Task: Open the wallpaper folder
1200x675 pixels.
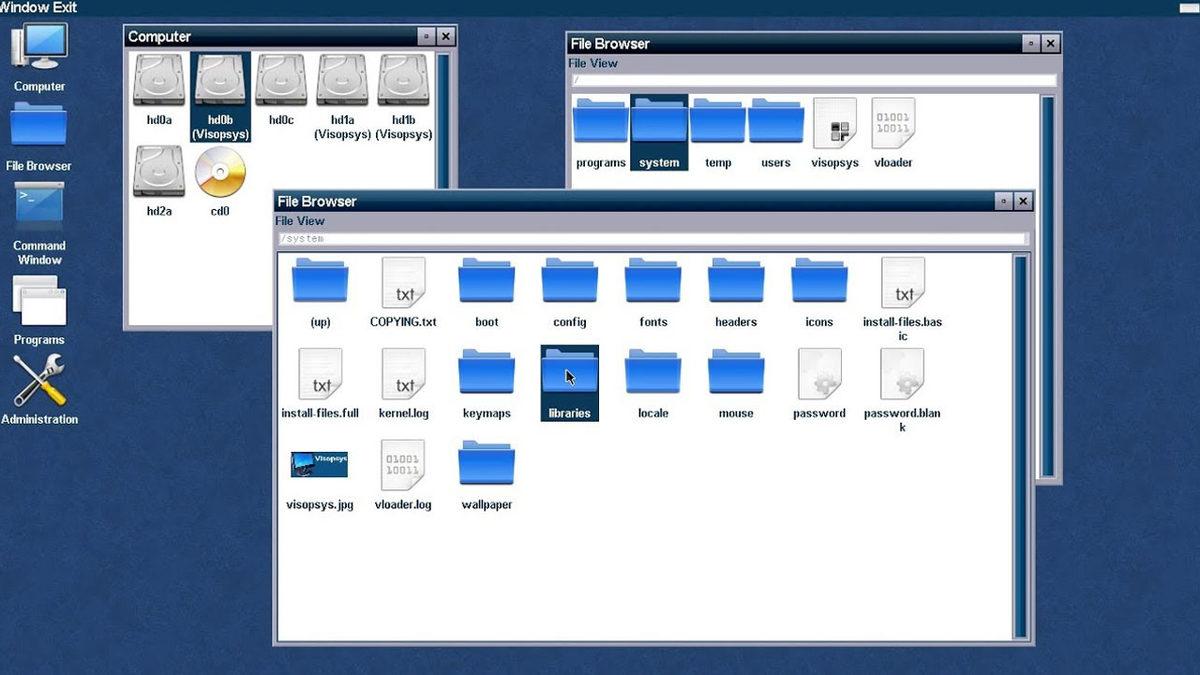Action: click(x=486, y=466)
